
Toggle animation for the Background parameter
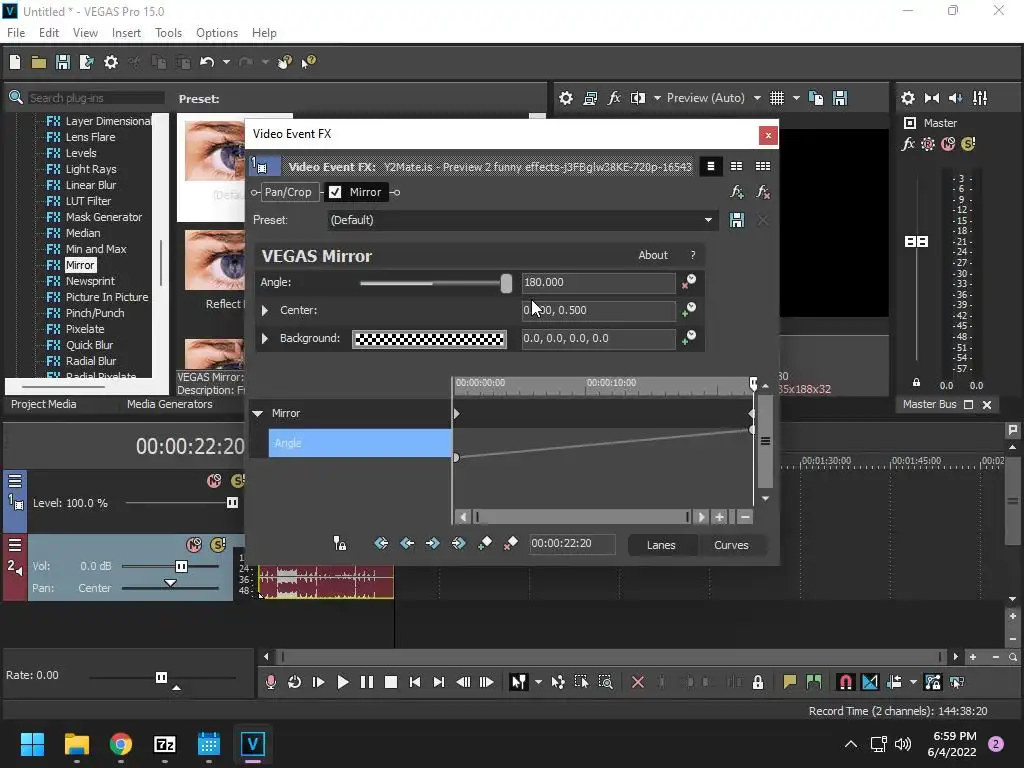tap(688, 338)
